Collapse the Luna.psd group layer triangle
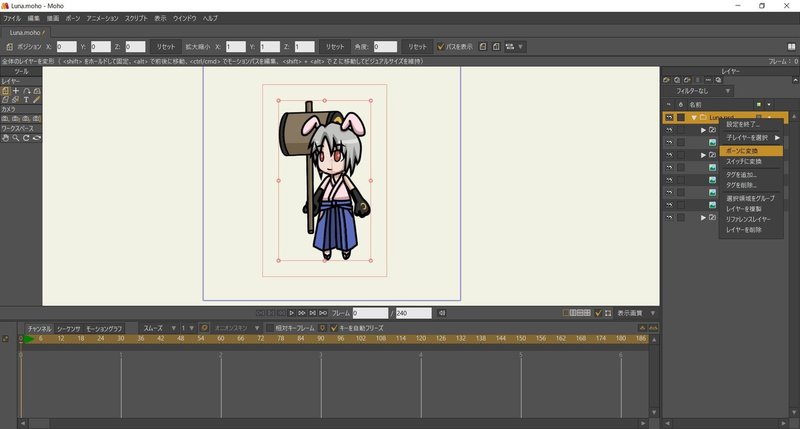Image resolution: width=800 pixels, height=429 pixels. 693,117
